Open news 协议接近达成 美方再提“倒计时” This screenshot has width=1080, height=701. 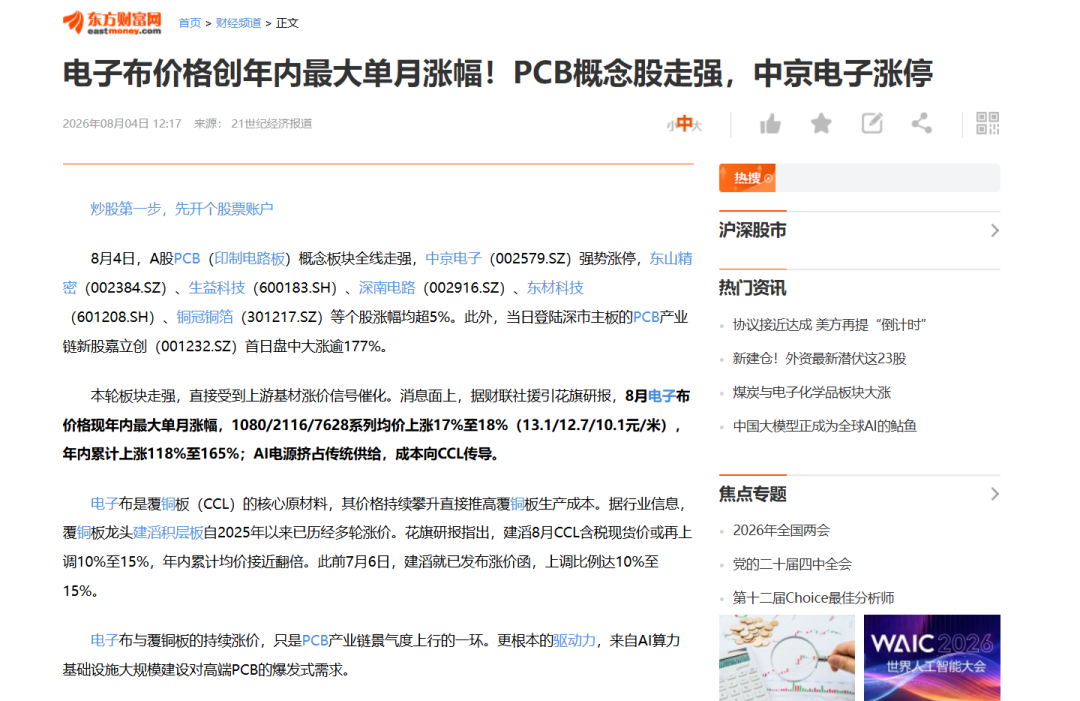pos(829,325)
